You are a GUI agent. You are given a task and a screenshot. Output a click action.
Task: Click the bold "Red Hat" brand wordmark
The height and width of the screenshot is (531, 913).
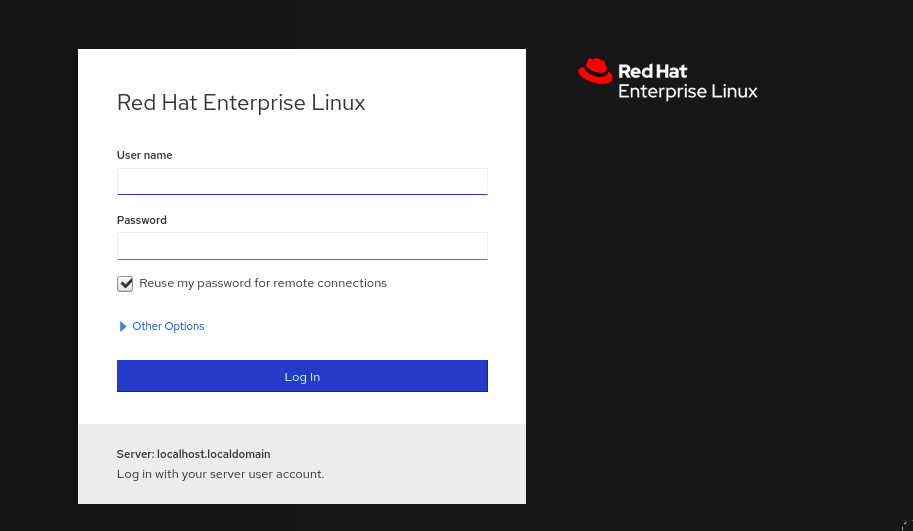tap(652, 72)
